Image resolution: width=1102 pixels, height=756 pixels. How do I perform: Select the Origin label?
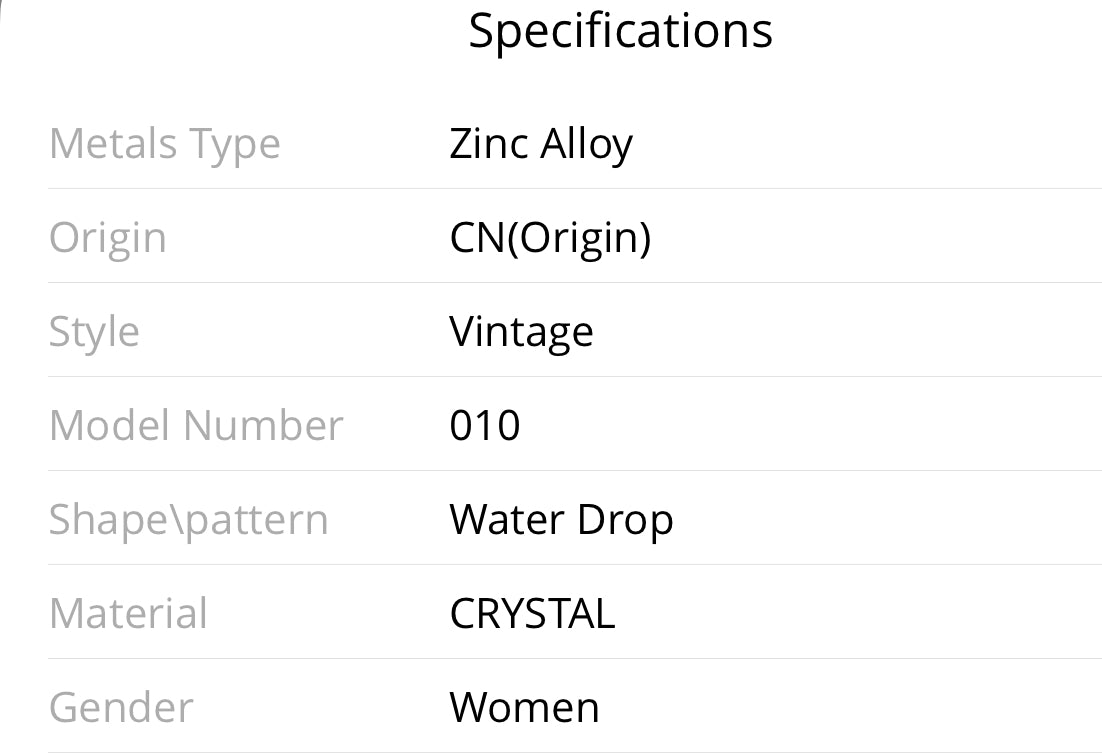pos(108,238)
